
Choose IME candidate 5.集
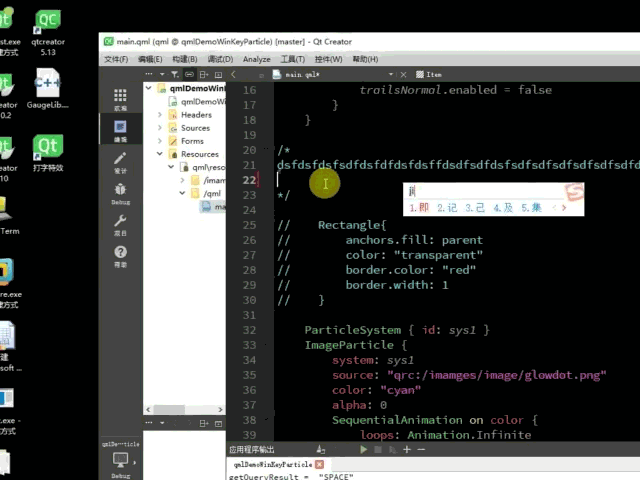pyautogui.click(x=531, y=208)
